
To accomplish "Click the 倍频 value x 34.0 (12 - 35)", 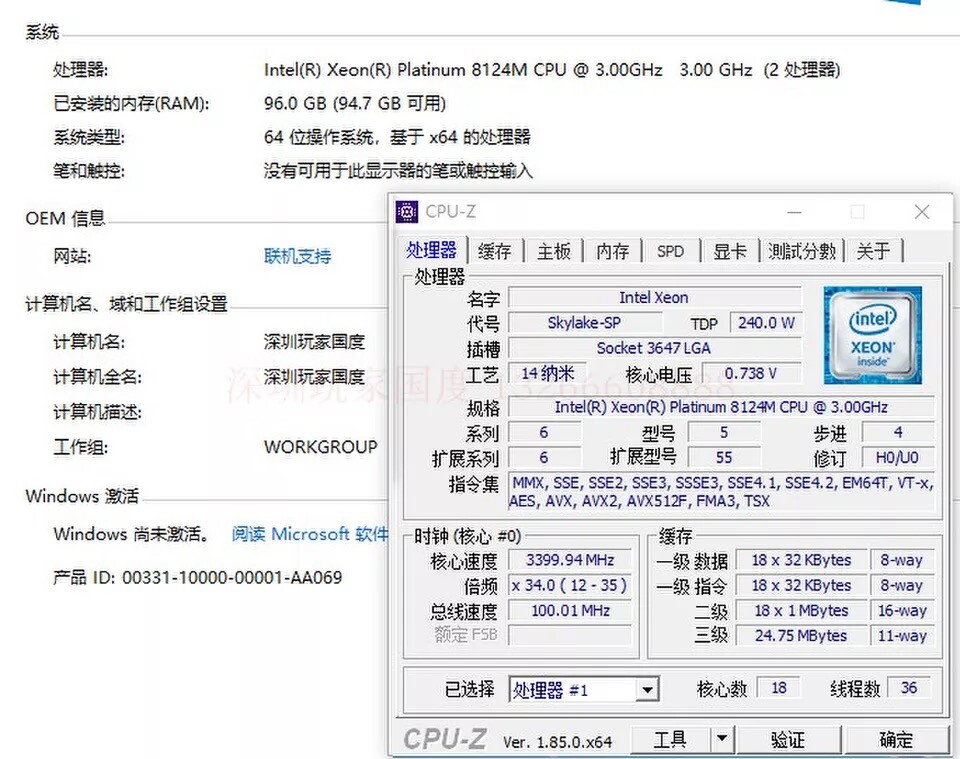I will tap(571, 585).
